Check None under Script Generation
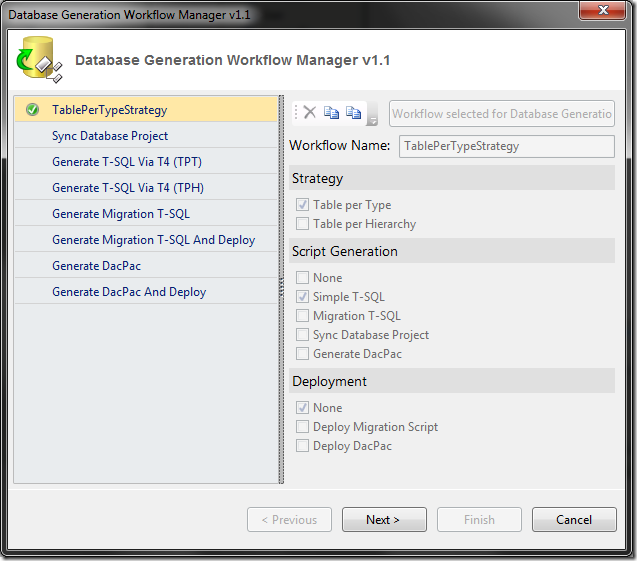The image size is (637, 561). point(302,277)
